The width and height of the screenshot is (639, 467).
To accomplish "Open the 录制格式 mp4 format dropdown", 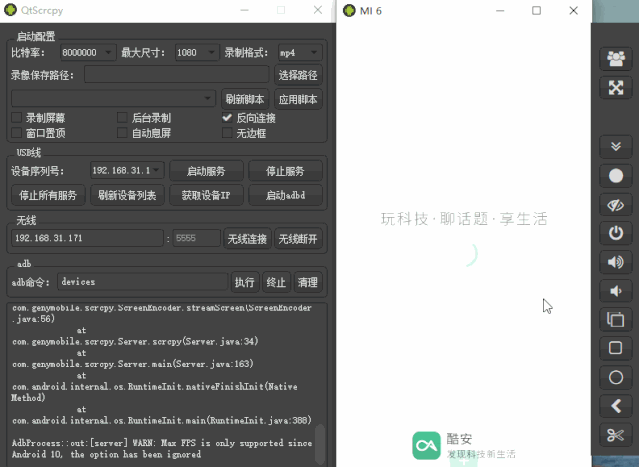I will pos(300,53).
